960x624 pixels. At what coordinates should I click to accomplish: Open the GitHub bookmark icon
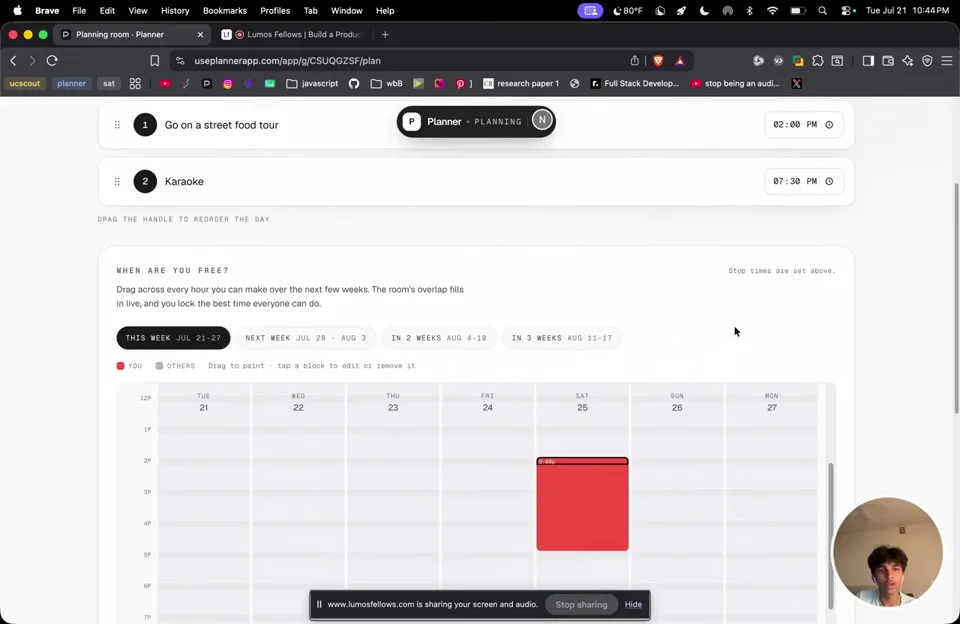[354, 84]
